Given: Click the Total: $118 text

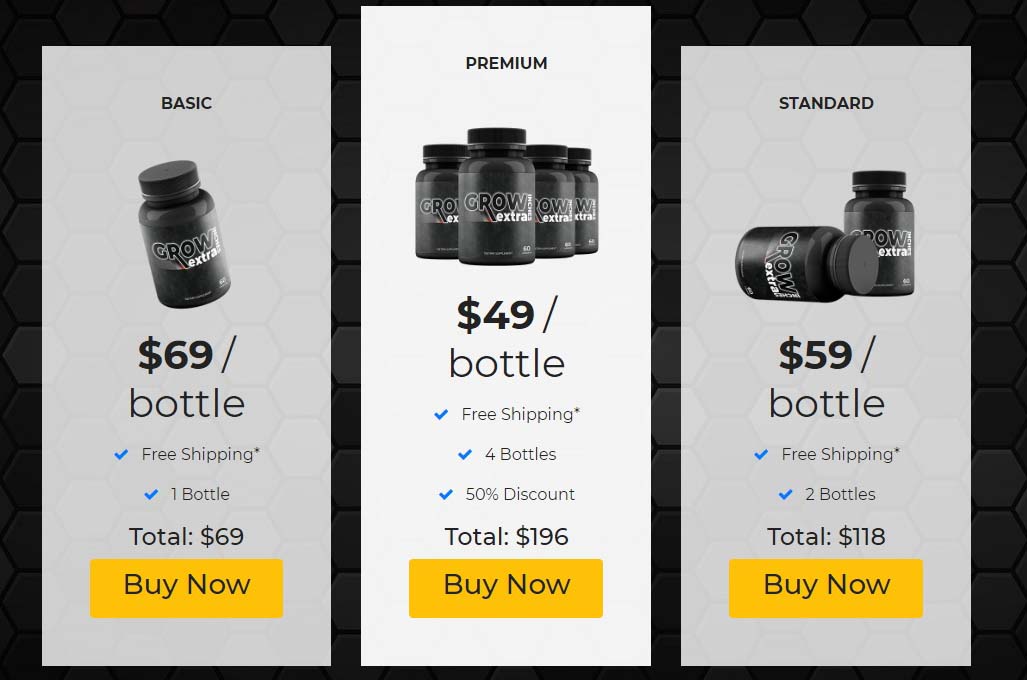Looking at the screenshot, I should (826, 537).
